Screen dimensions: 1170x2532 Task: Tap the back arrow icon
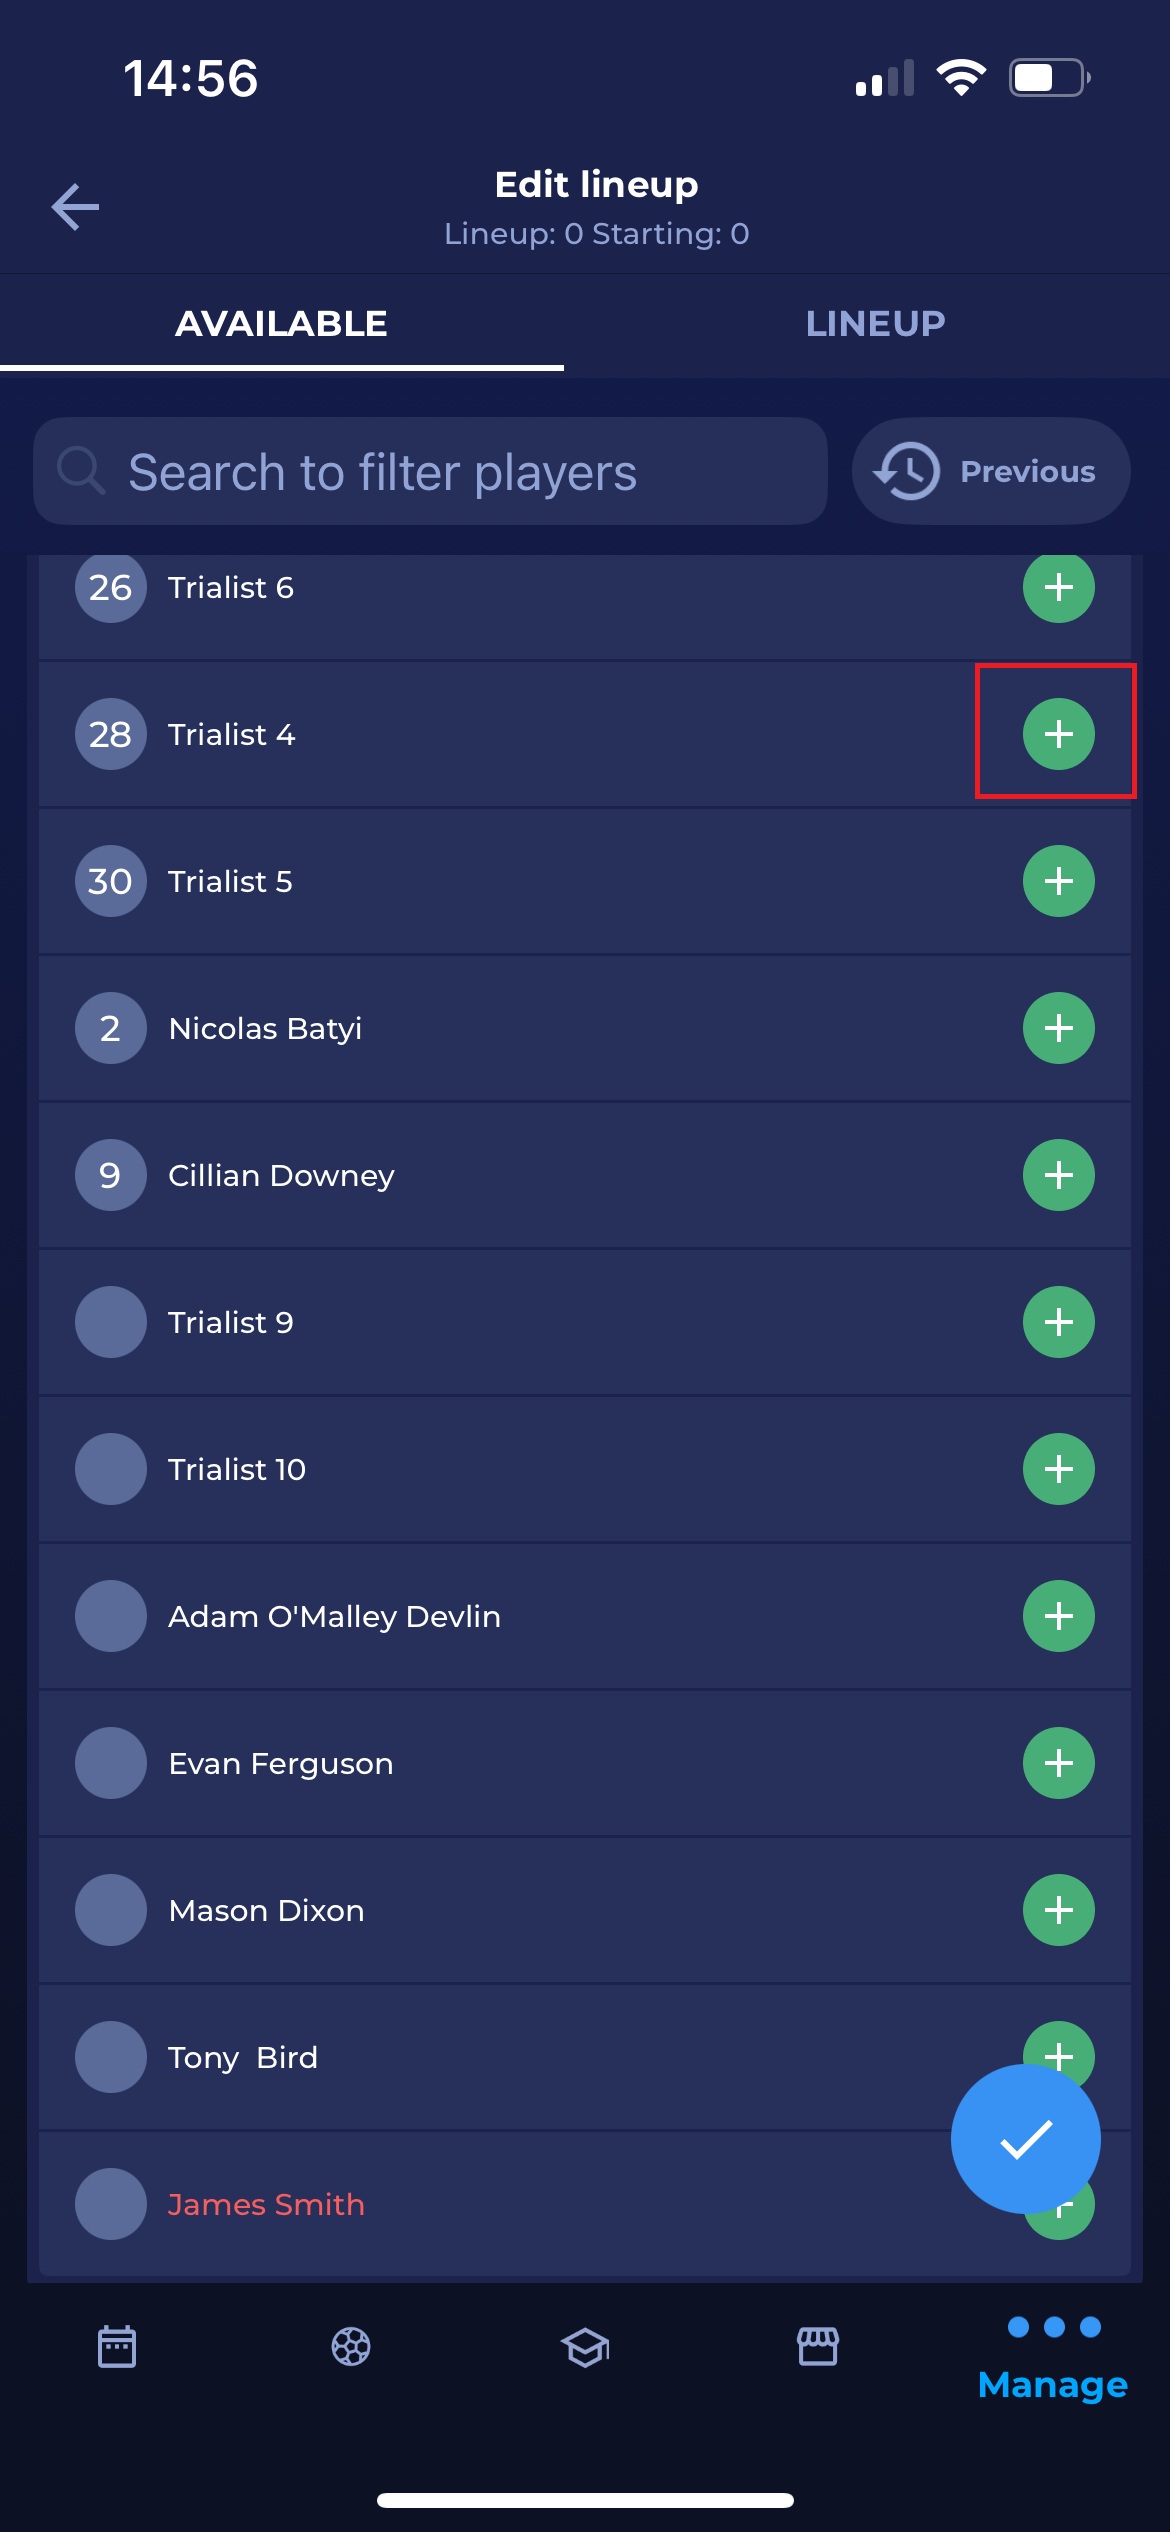coord(76,207)
